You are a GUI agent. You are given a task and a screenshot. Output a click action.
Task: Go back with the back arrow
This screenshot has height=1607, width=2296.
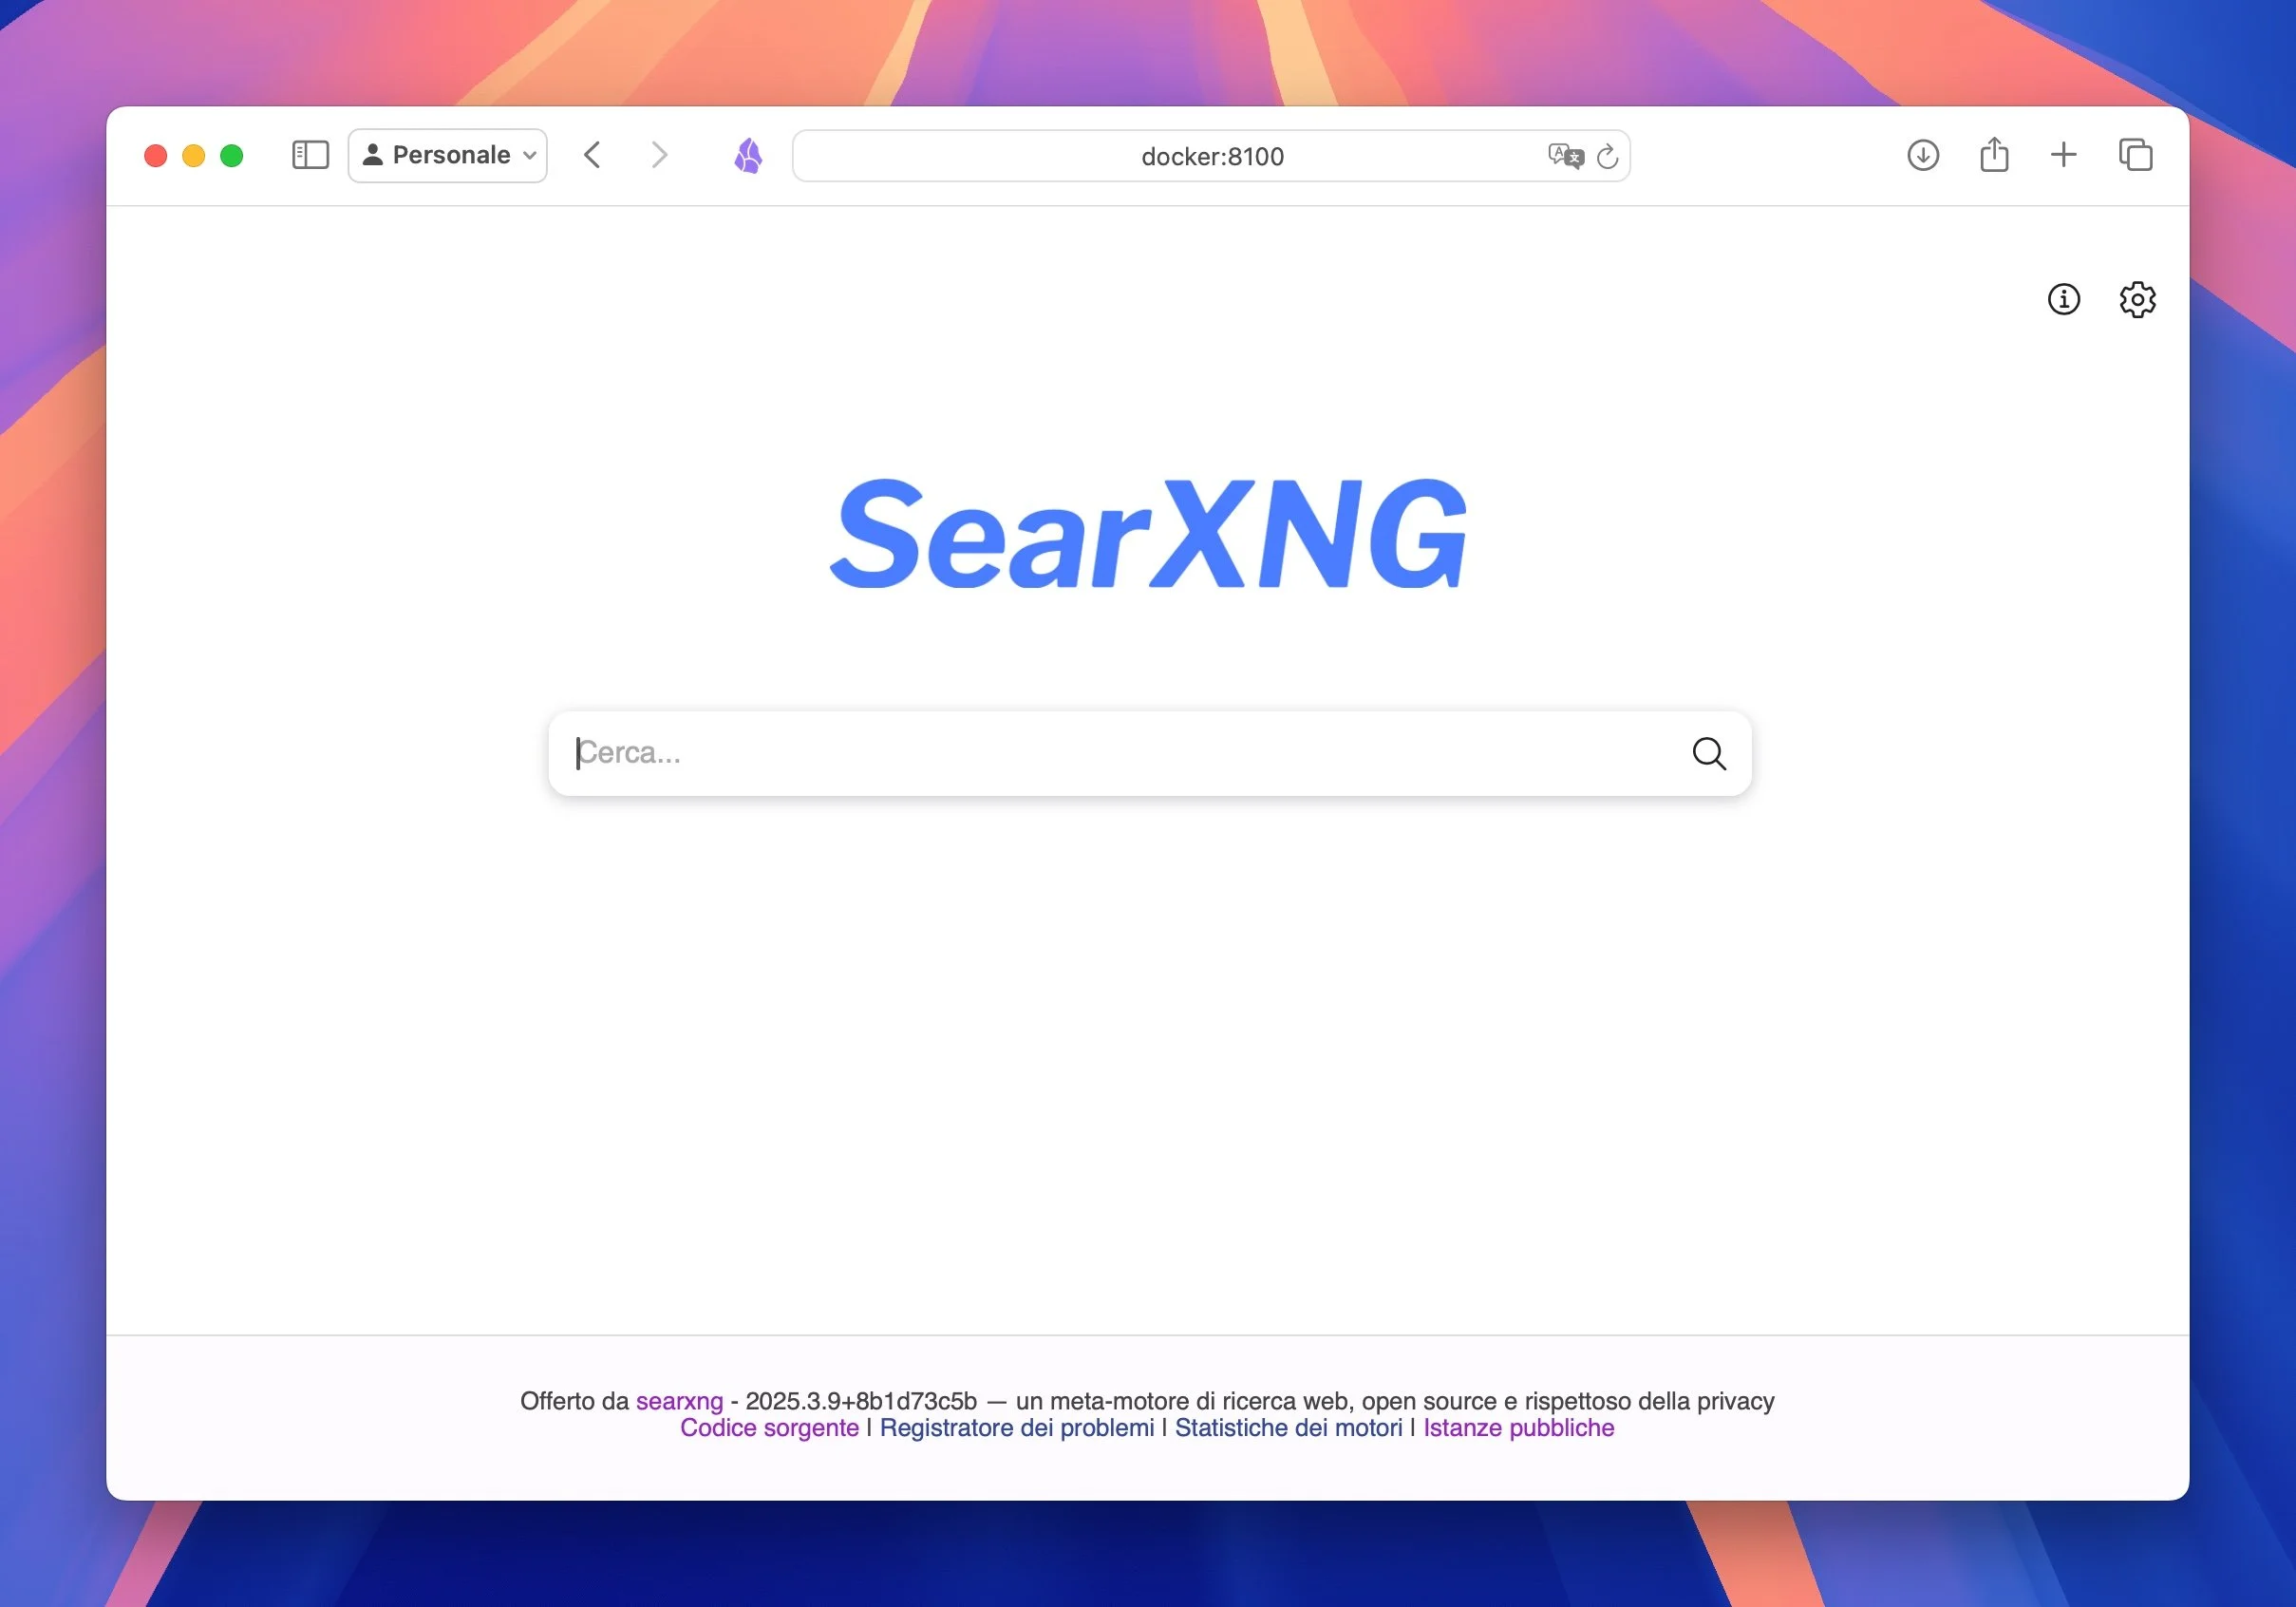click(592, 155)
